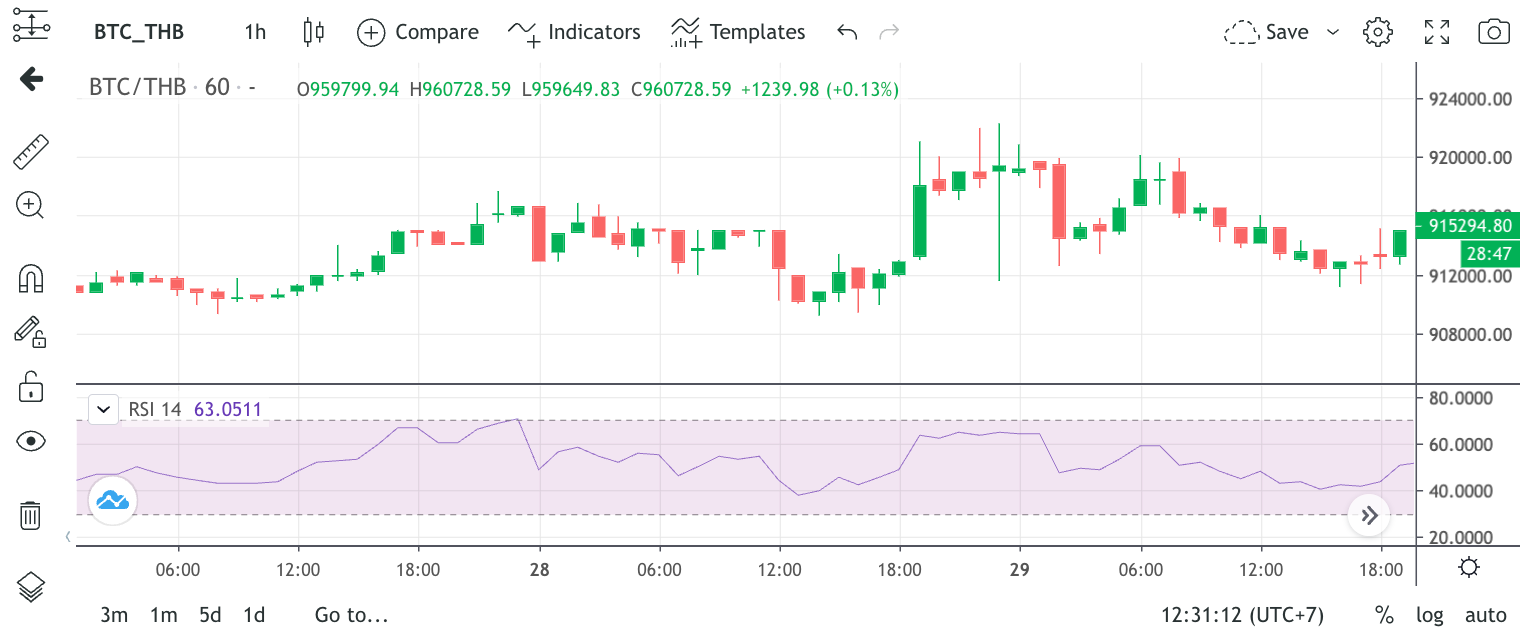This screenshot has height=638, width=1520.
Task: Jump to latest bar with double-arrow button
Action: 1369,516
